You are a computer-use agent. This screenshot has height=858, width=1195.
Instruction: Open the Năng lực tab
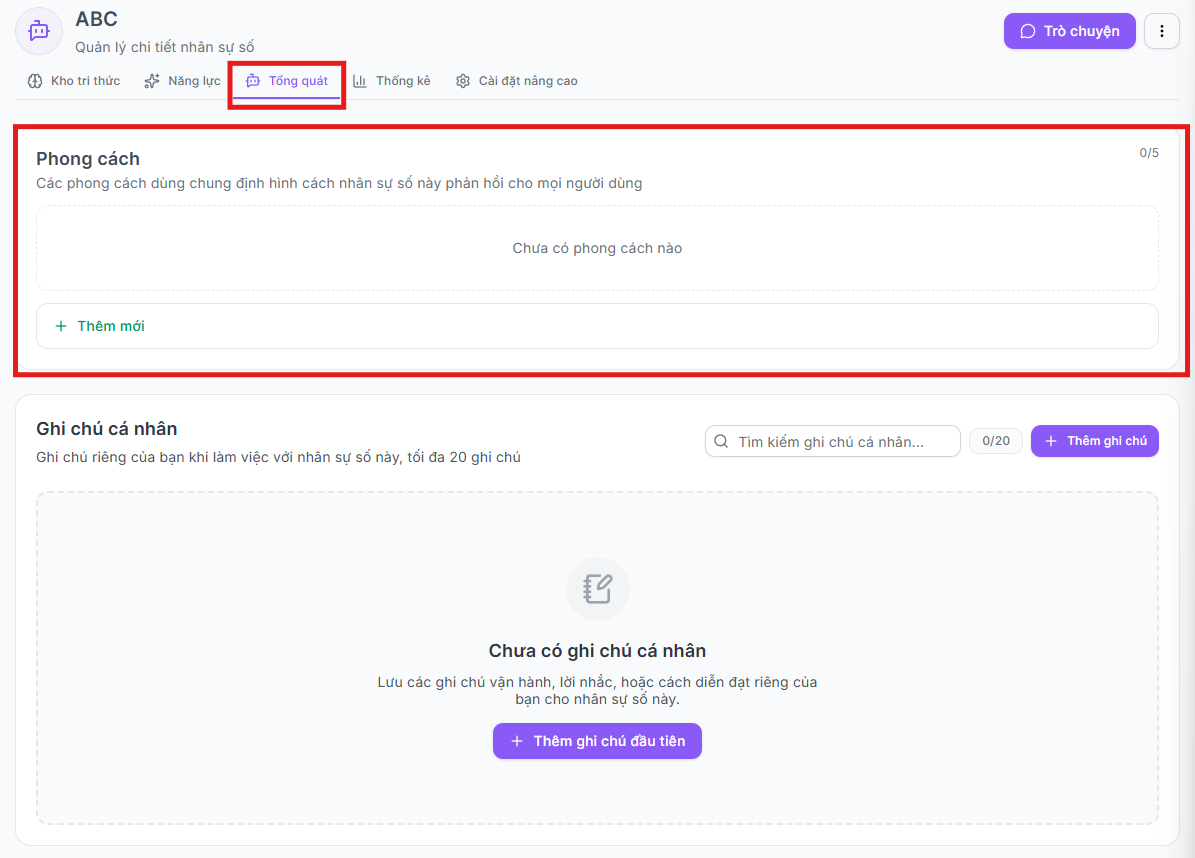coord(182,81)
